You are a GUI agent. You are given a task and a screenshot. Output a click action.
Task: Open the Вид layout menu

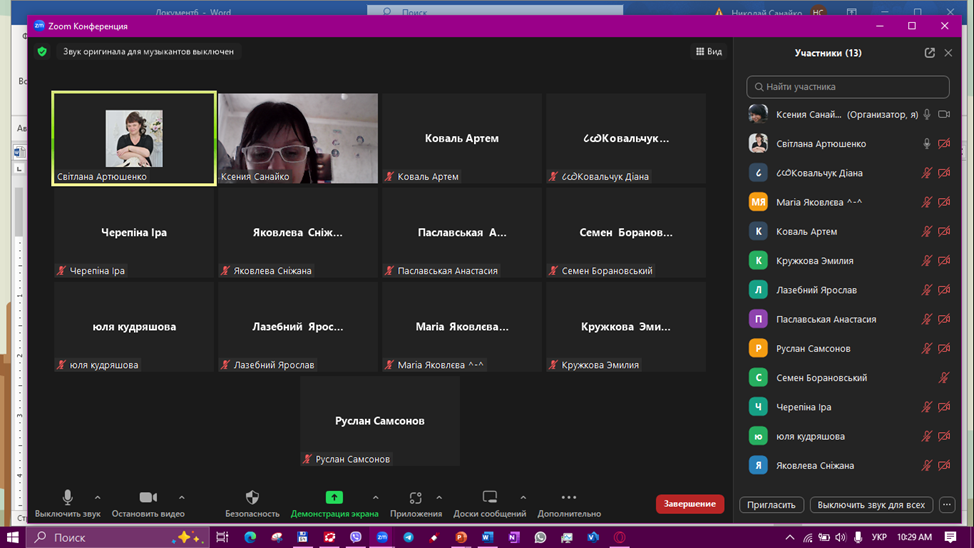(709, 52)
